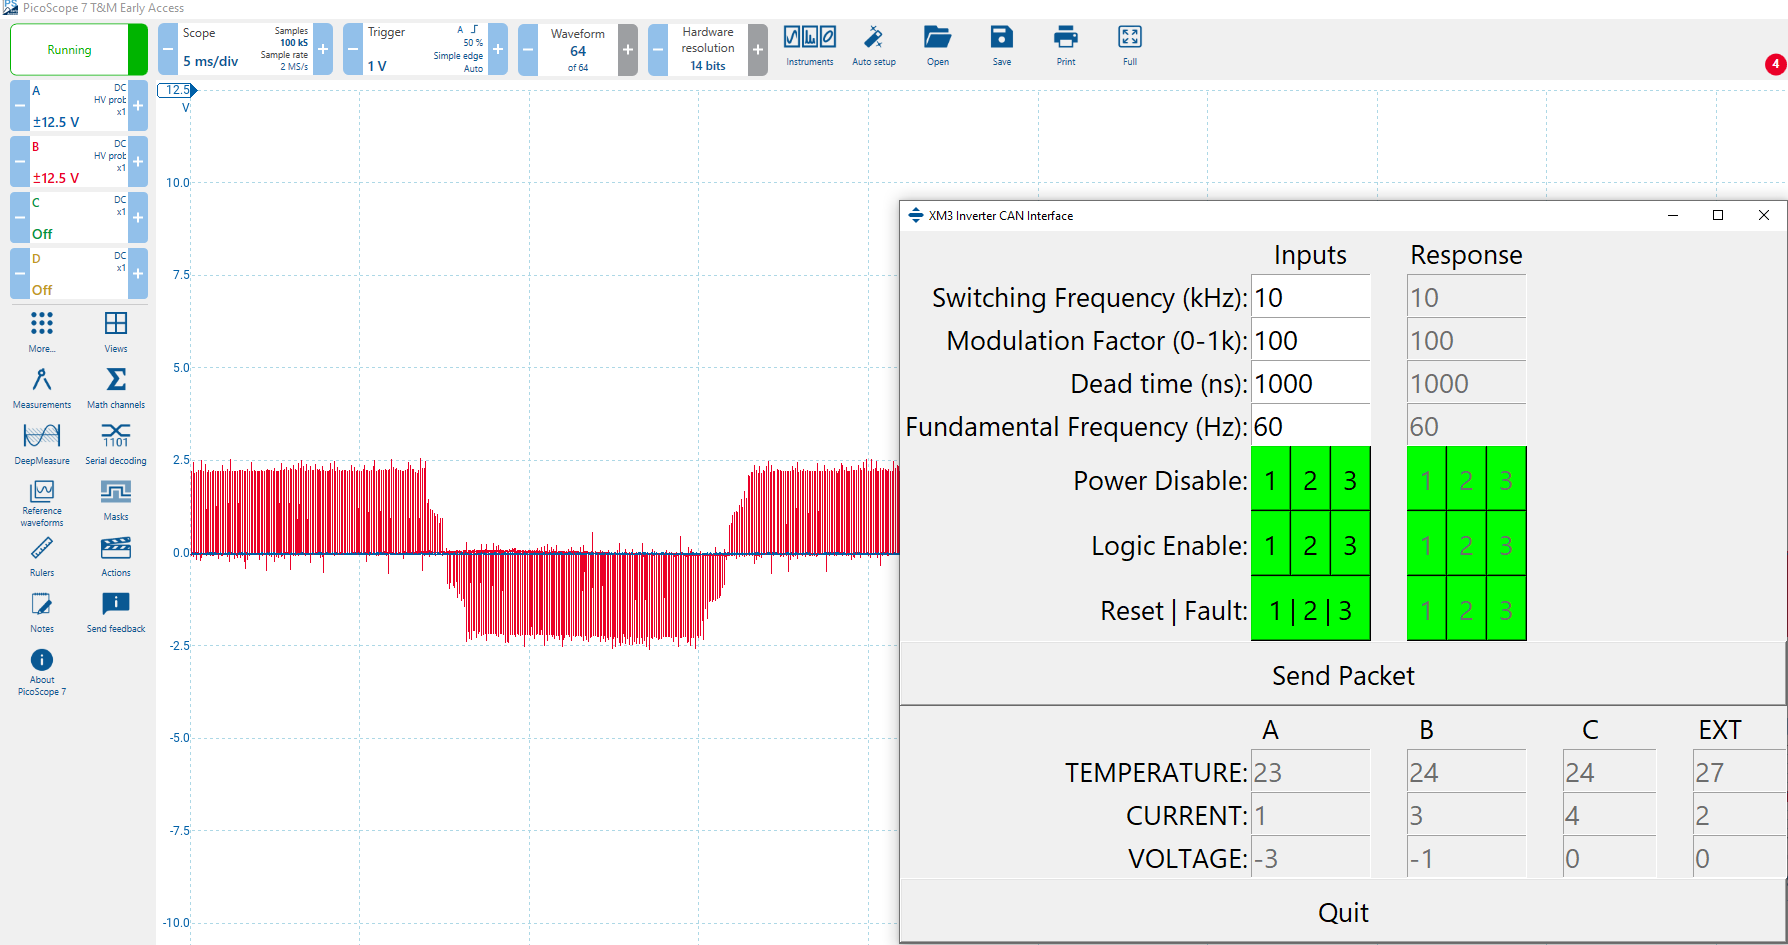Toggle Logic Enable input 1
This screenshot has width=1788, height=945.
coord(1270,545)
